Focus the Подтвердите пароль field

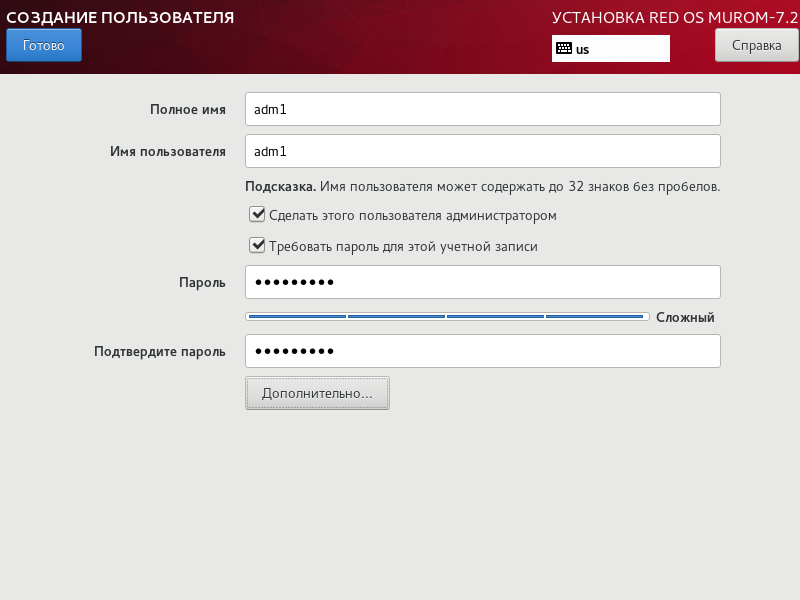tap(482, 351)
